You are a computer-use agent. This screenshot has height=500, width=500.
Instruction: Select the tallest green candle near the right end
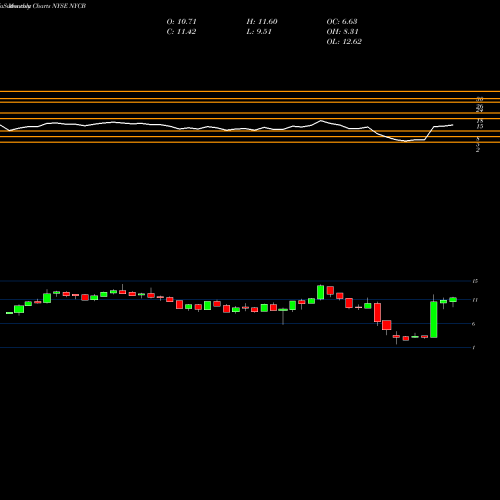[x=434, y=319]
